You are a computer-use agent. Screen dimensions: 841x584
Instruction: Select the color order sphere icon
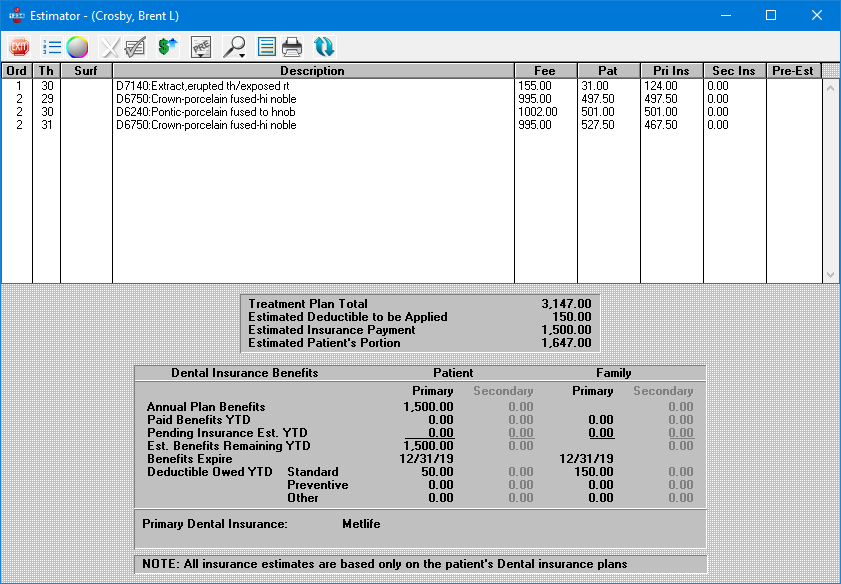click(76, 45)
